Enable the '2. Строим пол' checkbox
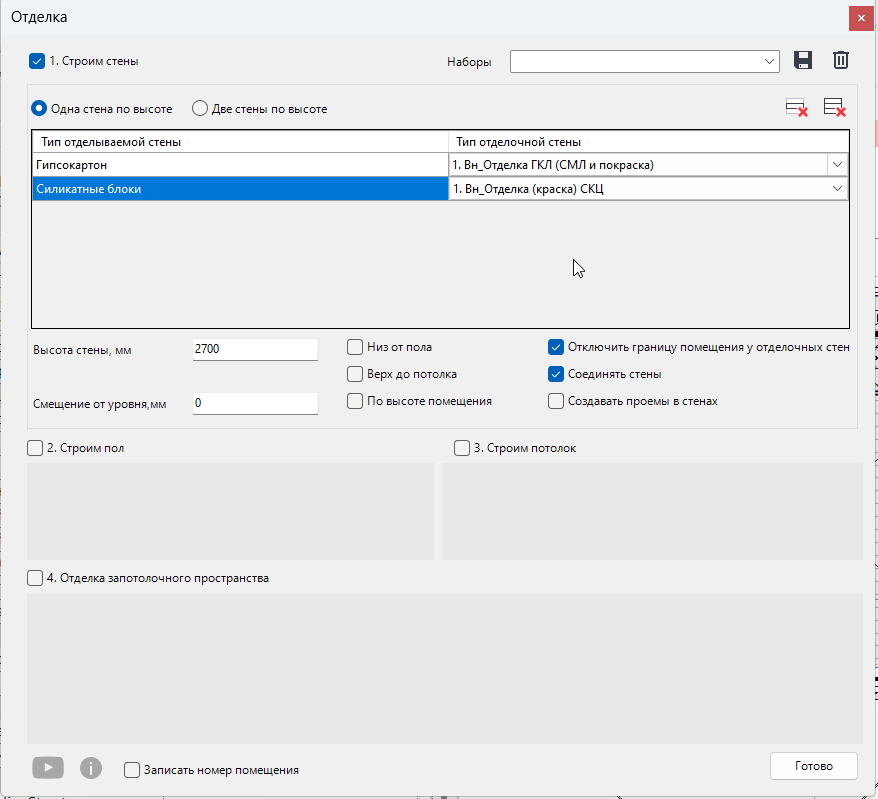The image size is (878, 799). click(x=35, y=448)
